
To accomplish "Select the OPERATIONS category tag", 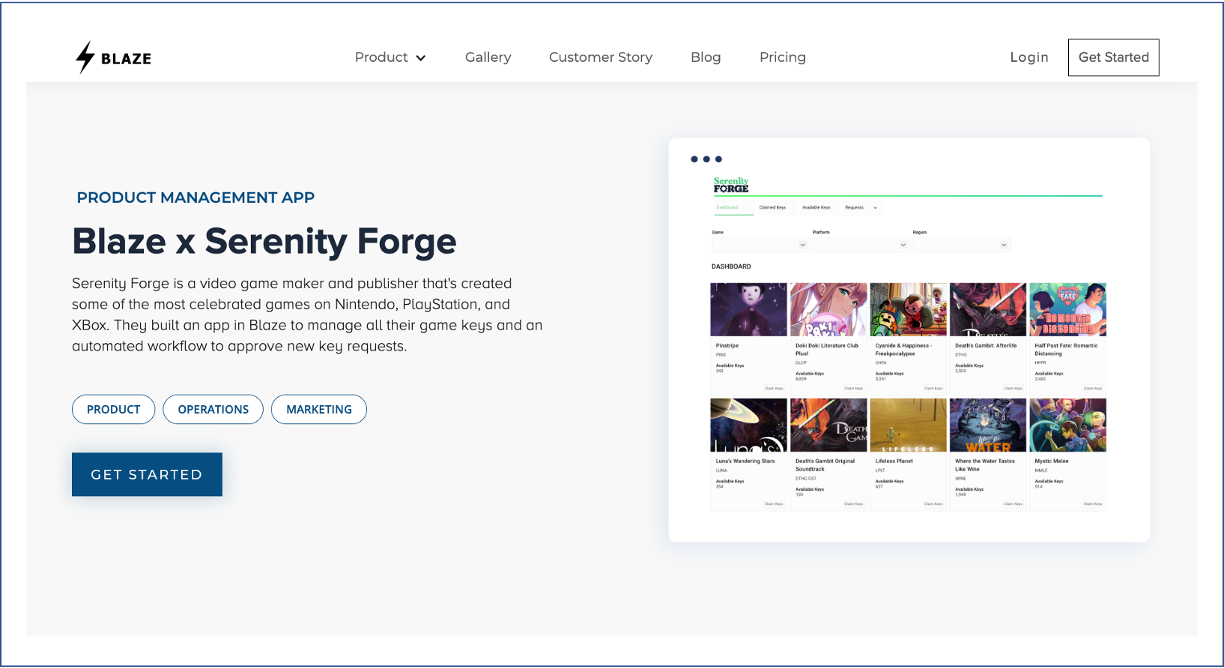I will pyautogui.click(x=213, y=409).
